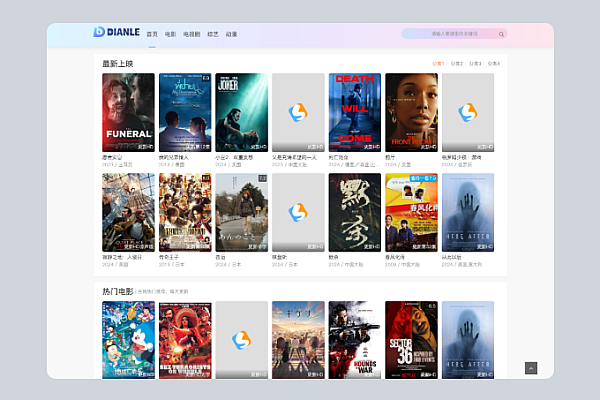600x400 pixels.
Task: Click the DIANLE logo
Action: pyautogui.click(x=116, y=32)
